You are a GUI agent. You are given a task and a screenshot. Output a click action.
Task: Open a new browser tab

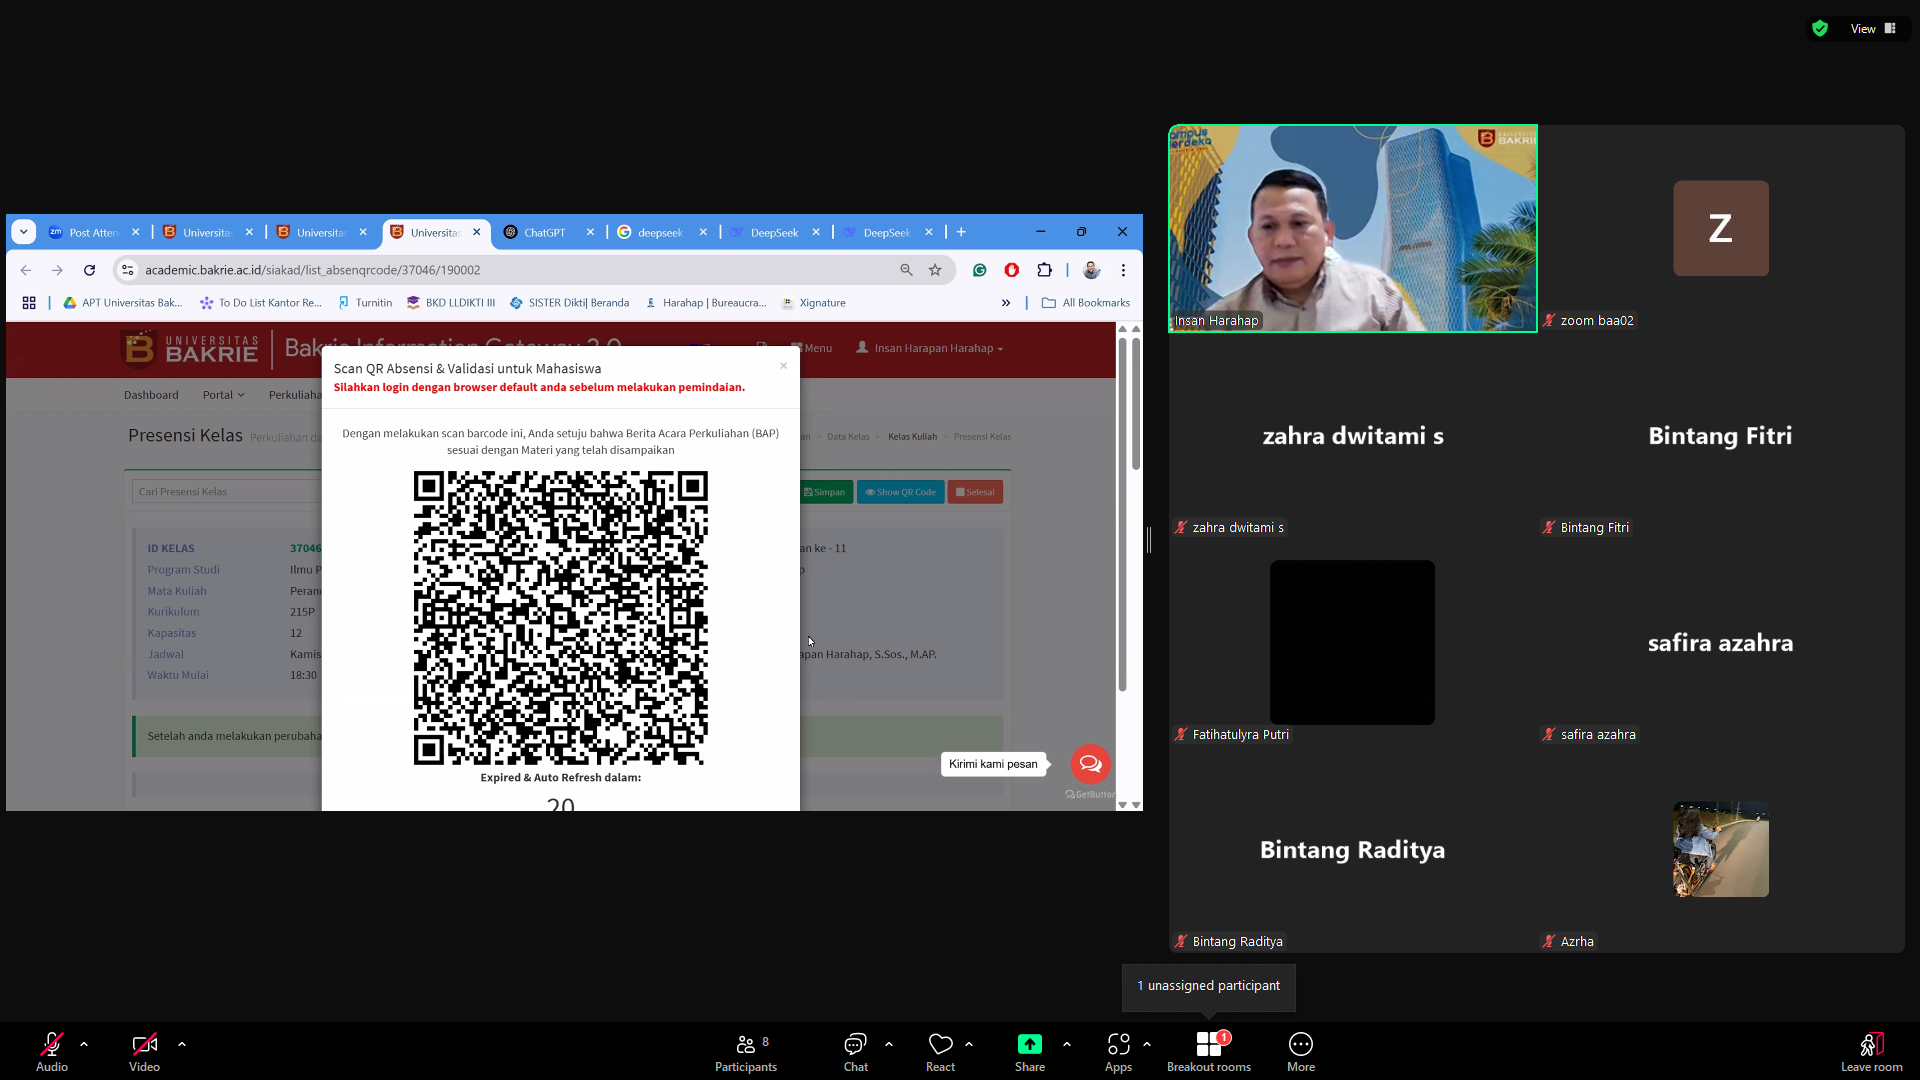[x=961, y=232]
